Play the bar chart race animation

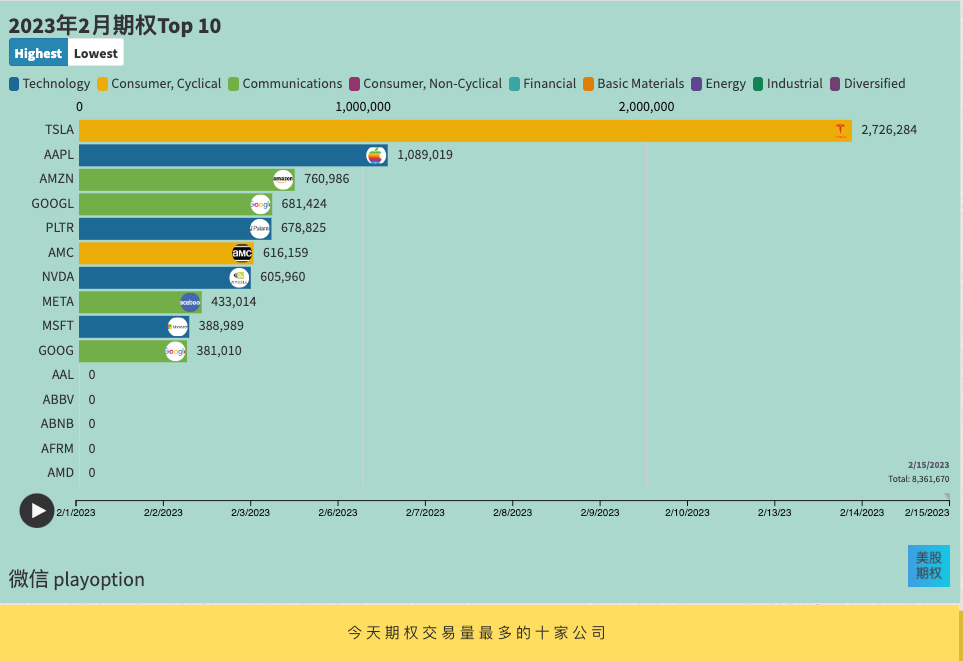(x=37, y=510)
